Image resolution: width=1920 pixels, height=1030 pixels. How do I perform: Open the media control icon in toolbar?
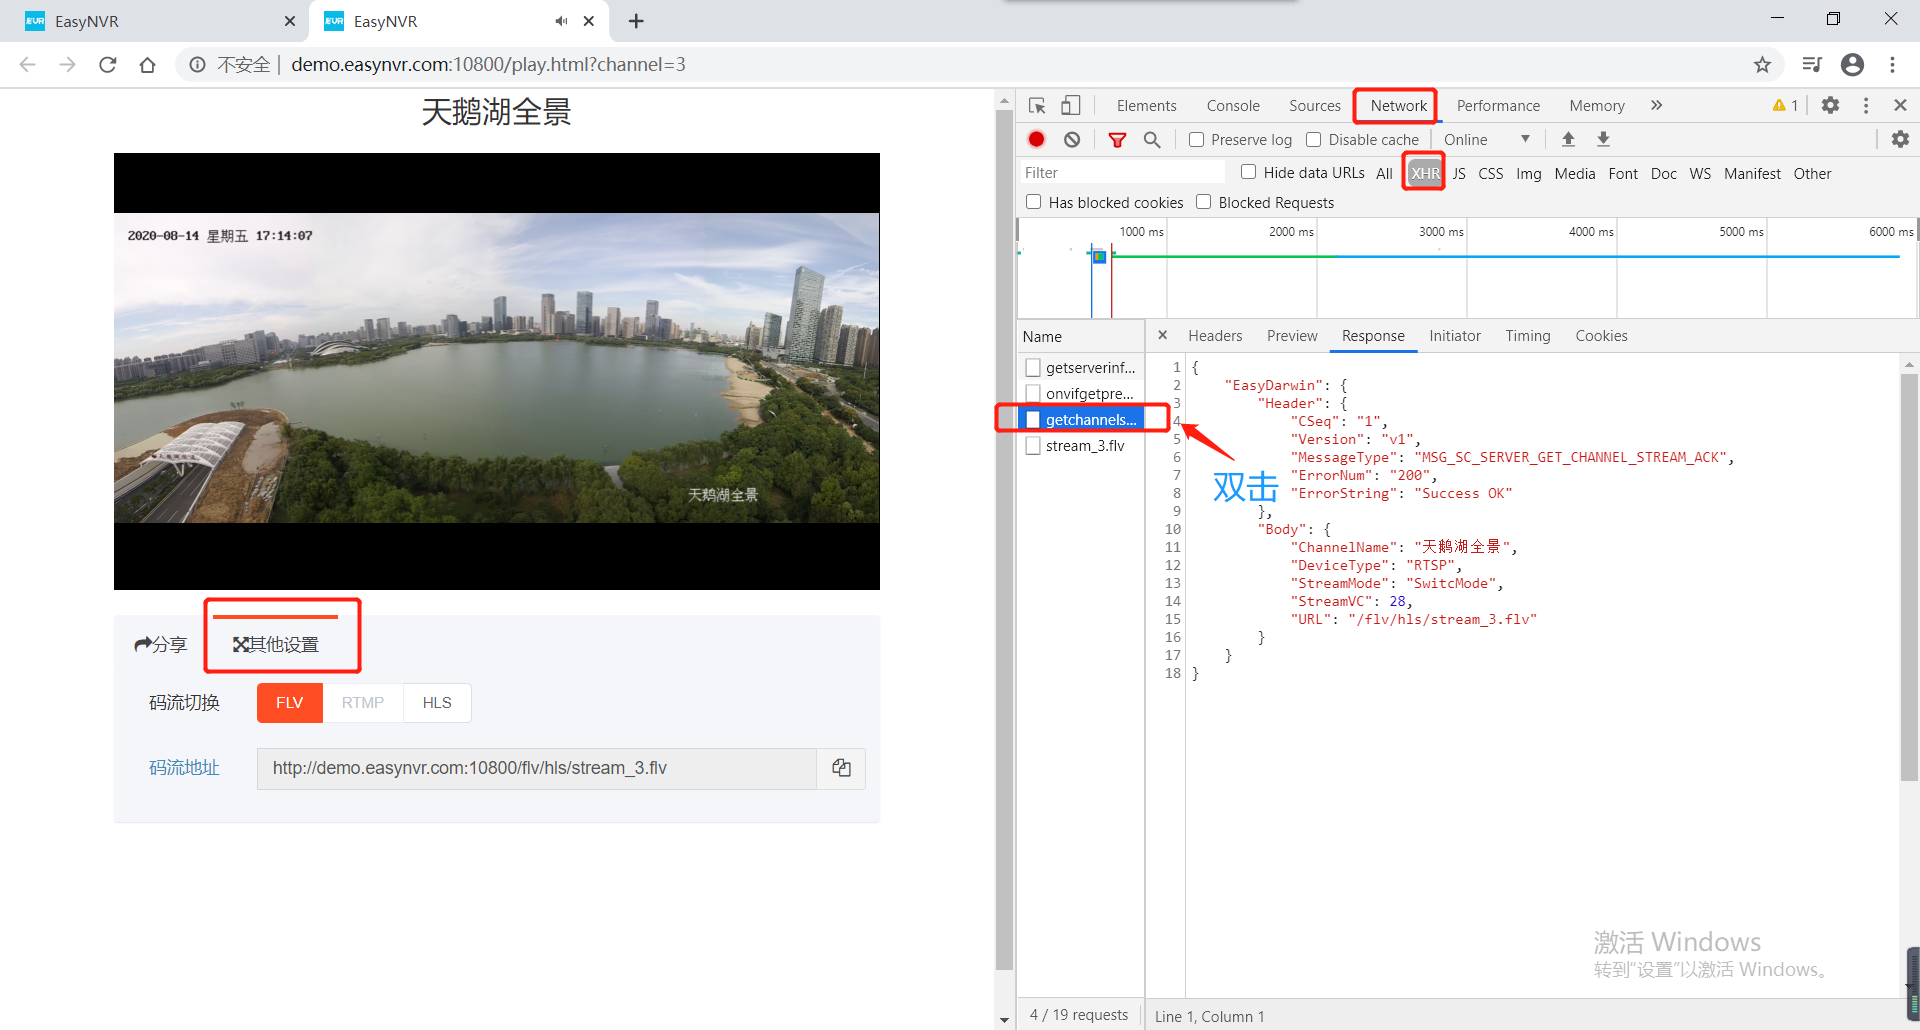click(1811, 65)
